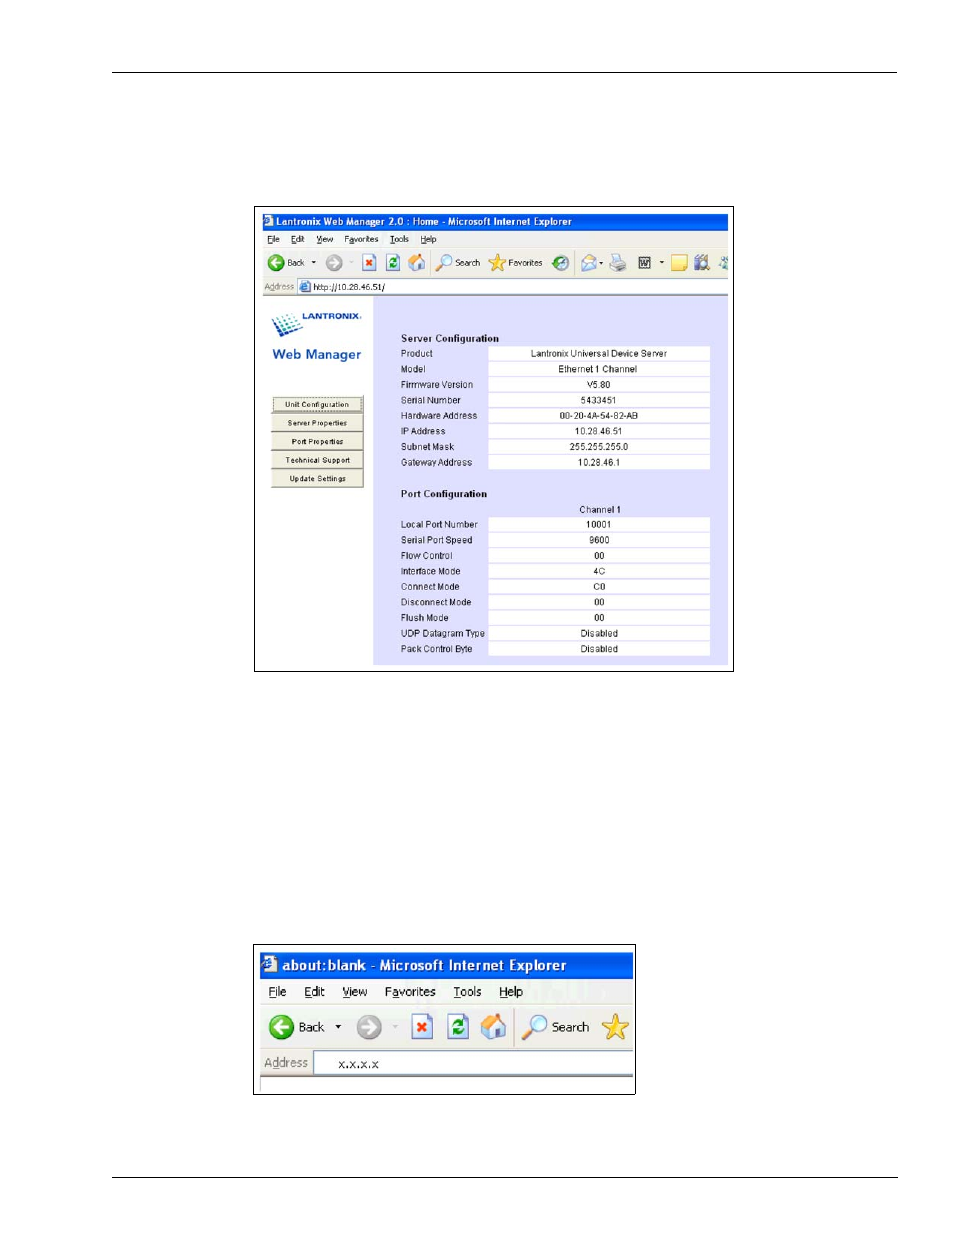Click the Update Settings button
Screen dimensions: 954x1235
(x=317, y=479)
